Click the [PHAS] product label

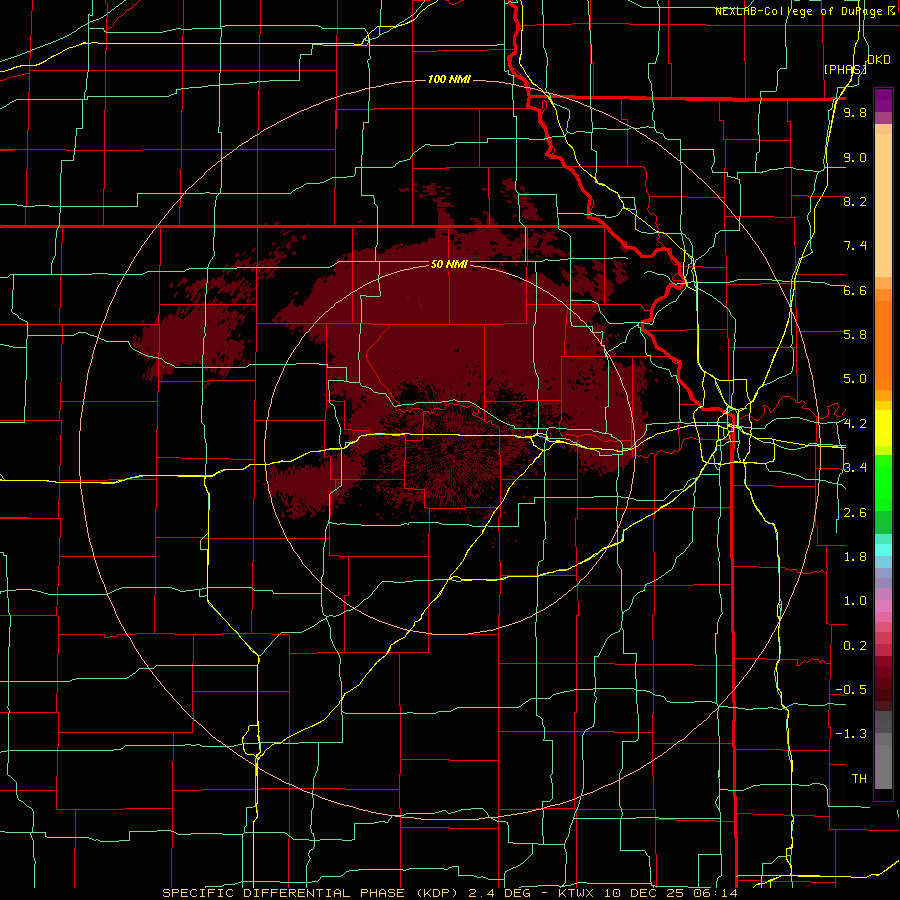pos(845,69)
